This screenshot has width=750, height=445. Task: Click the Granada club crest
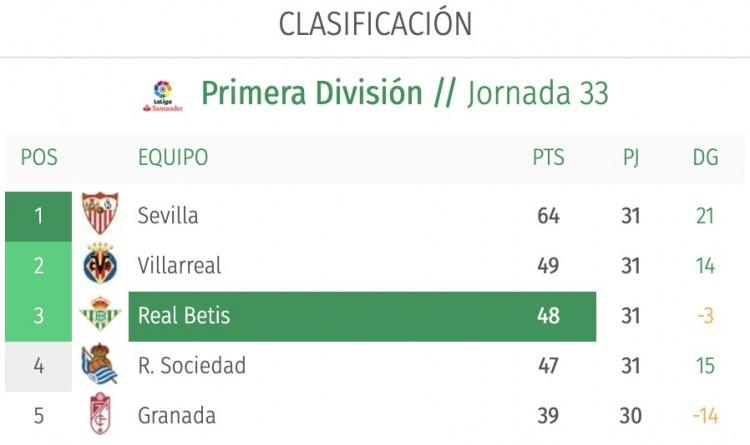click(x=100, y=415)
